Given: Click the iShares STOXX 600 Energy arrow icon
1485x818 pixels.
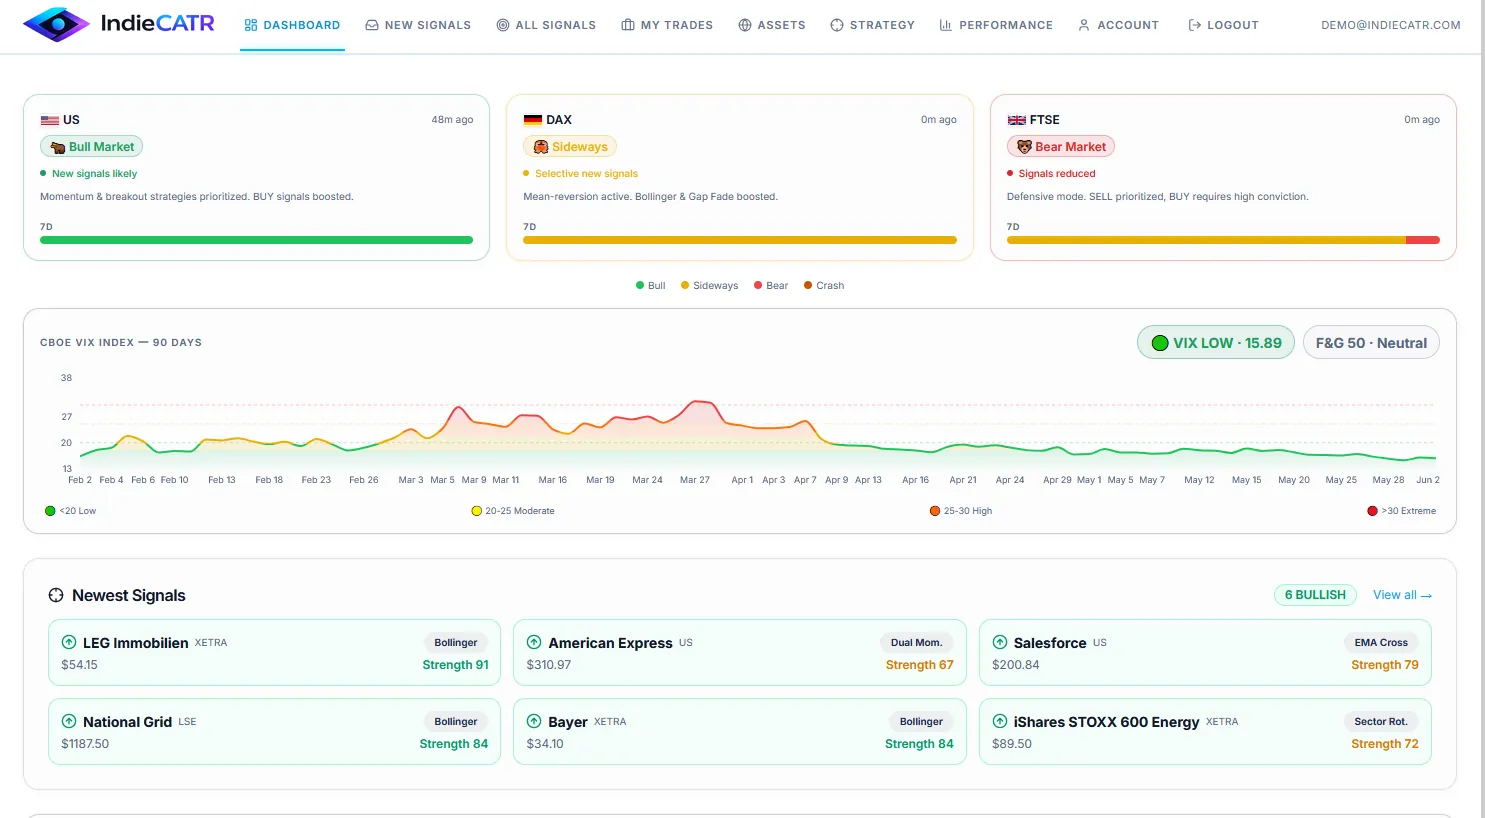Looking at the screenshot, I should pos(1000,721).
